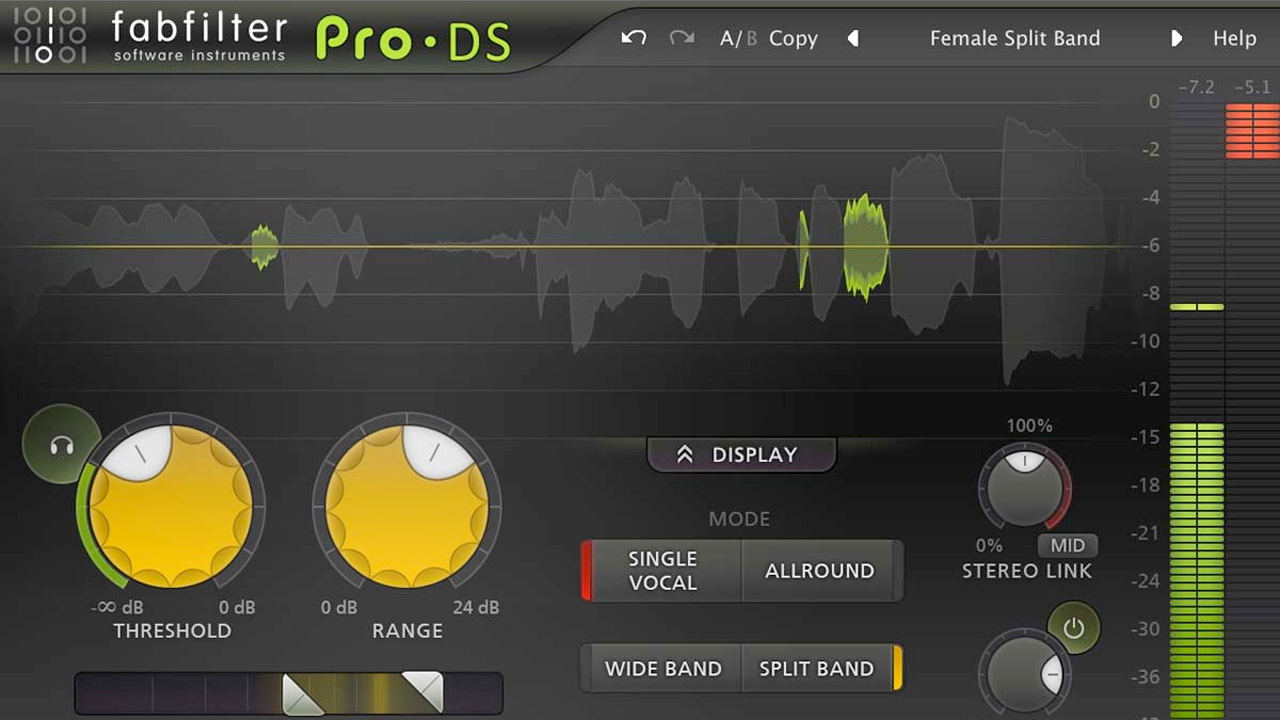Click the right frequency range handle
The height and width of the screenshot is (720, 1280).
tap(423, 692)
